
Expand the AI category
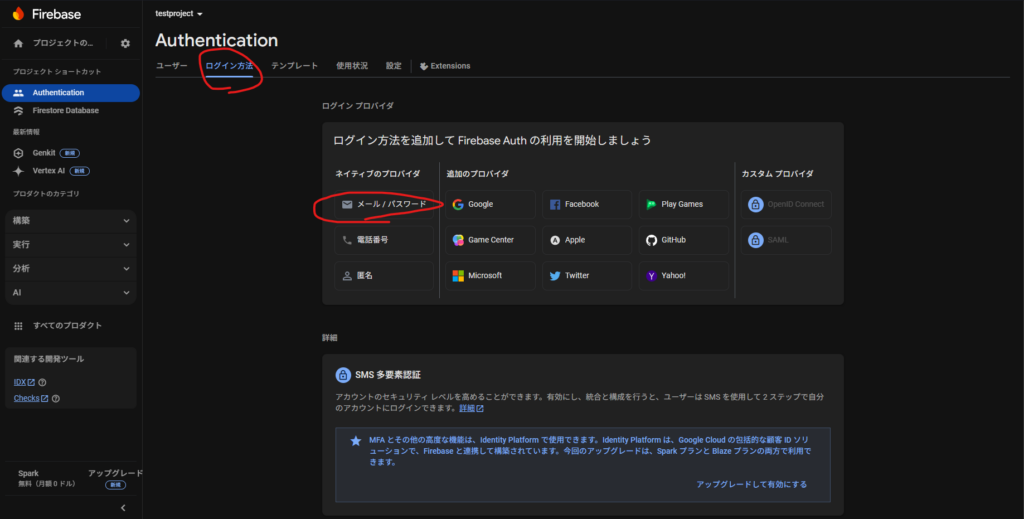click(71, 292)
